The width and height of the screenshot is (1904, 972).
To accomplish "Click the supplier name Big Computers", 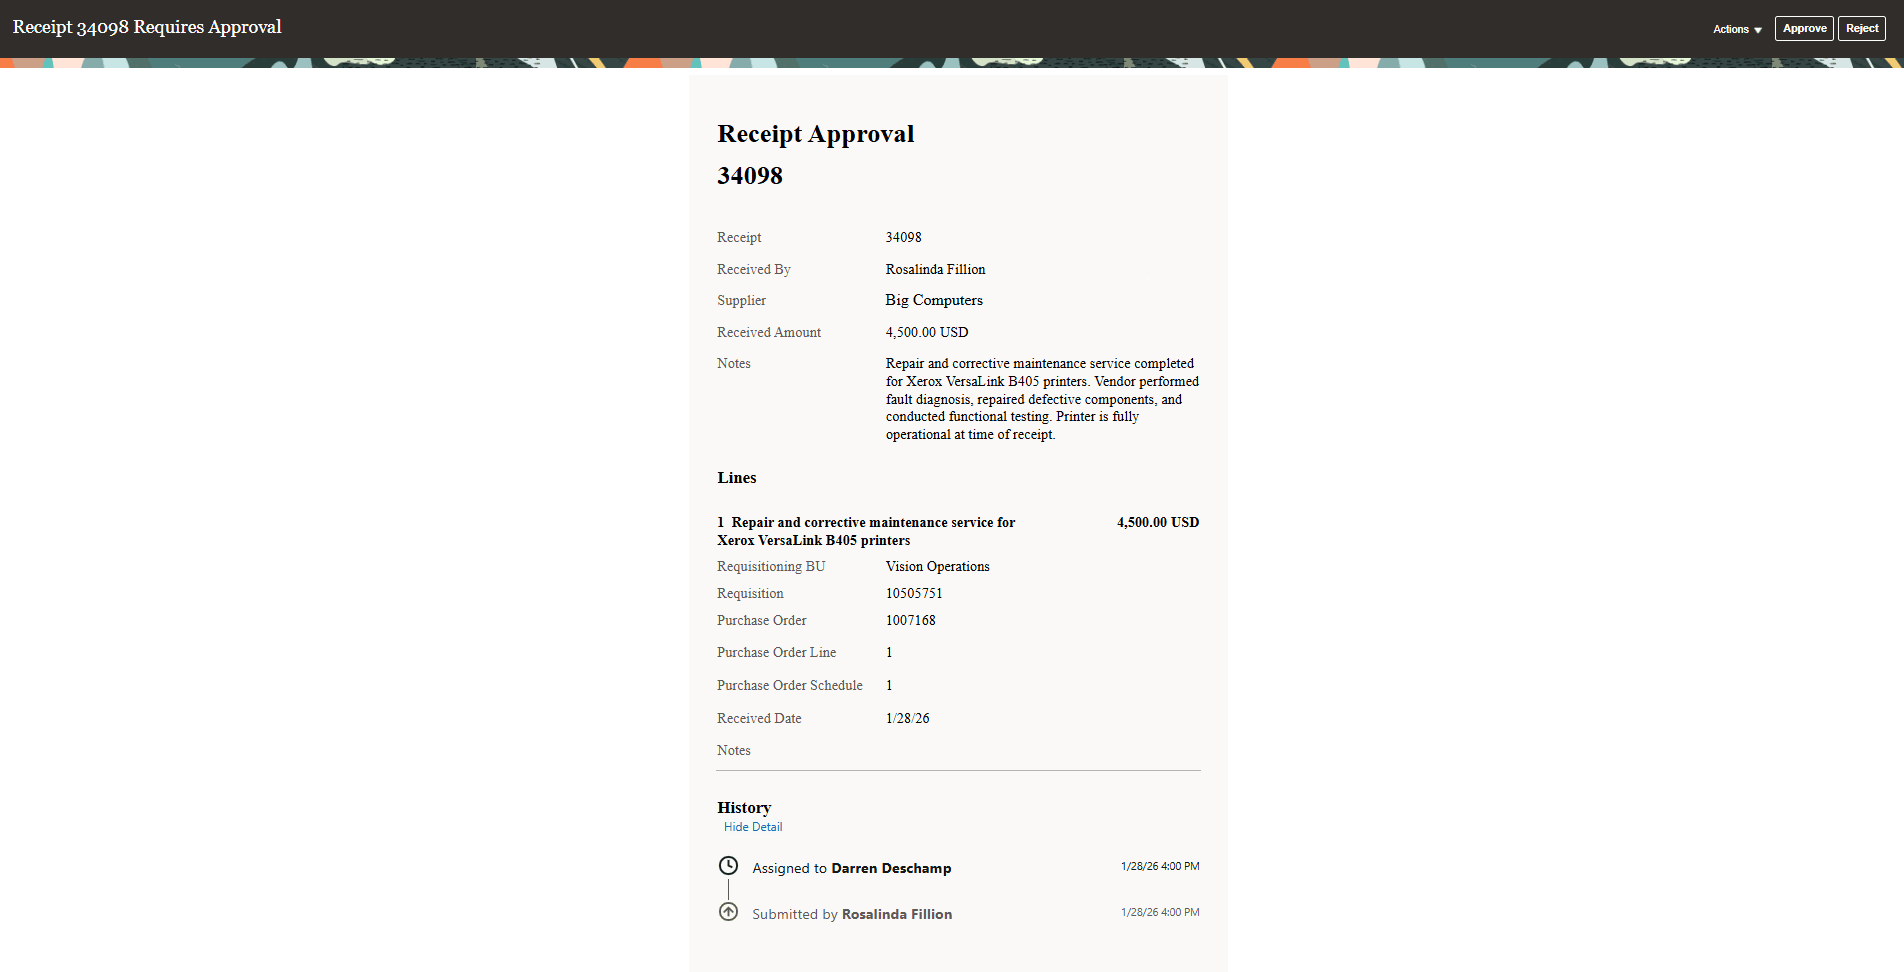I will coord(933,300).
